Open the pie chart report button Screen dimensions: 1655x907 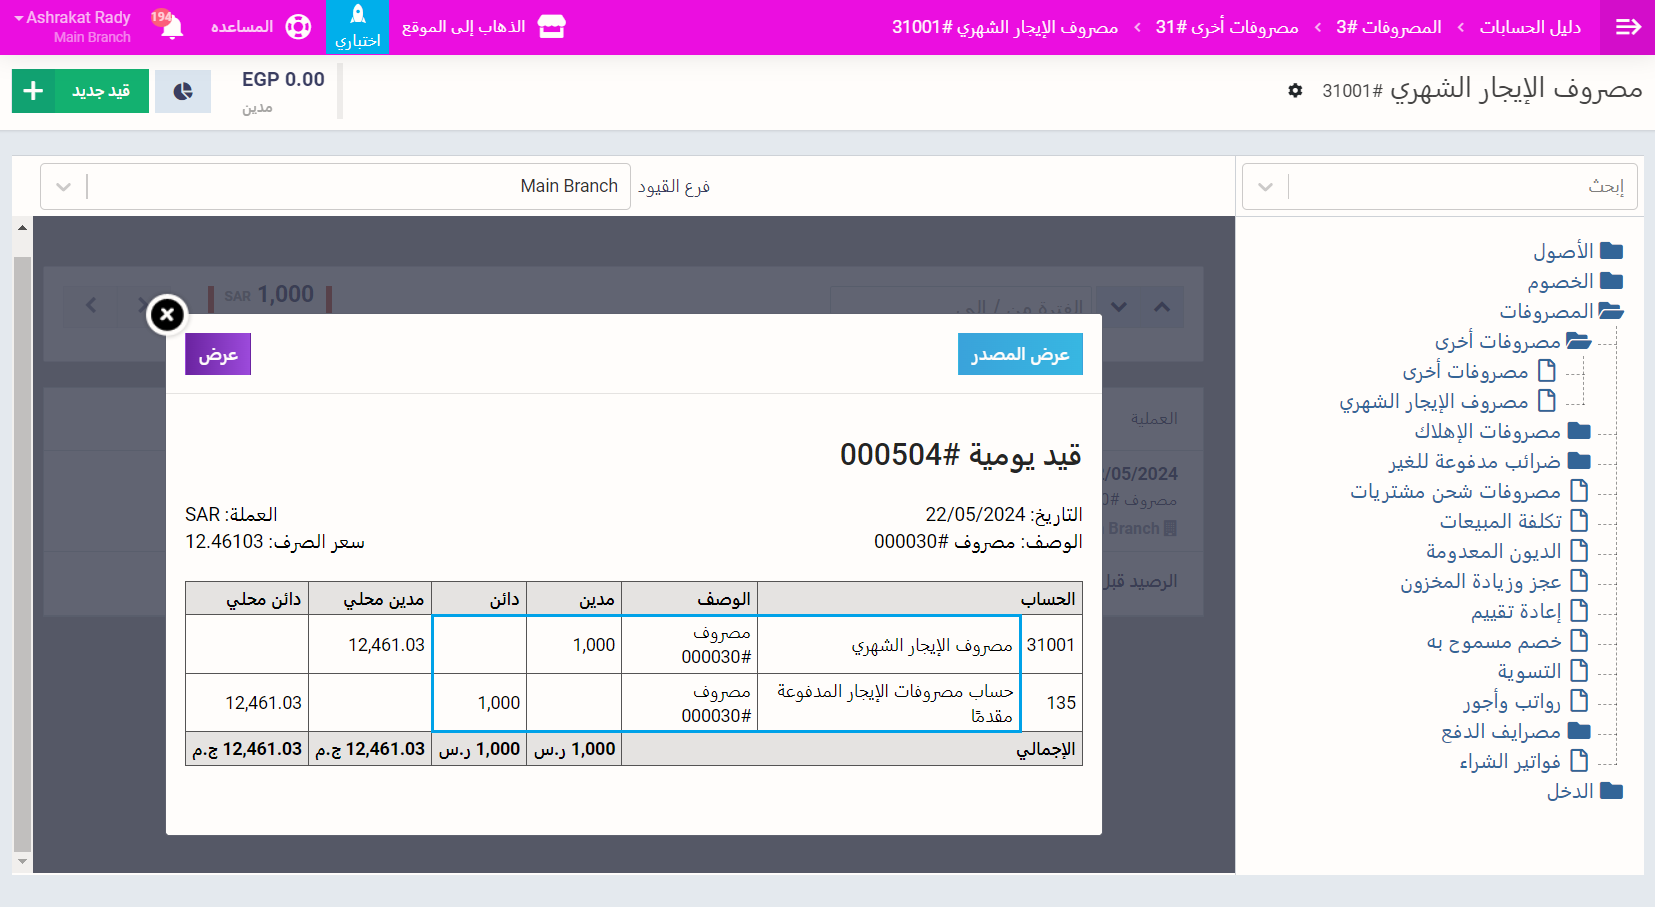pos(183,91)
